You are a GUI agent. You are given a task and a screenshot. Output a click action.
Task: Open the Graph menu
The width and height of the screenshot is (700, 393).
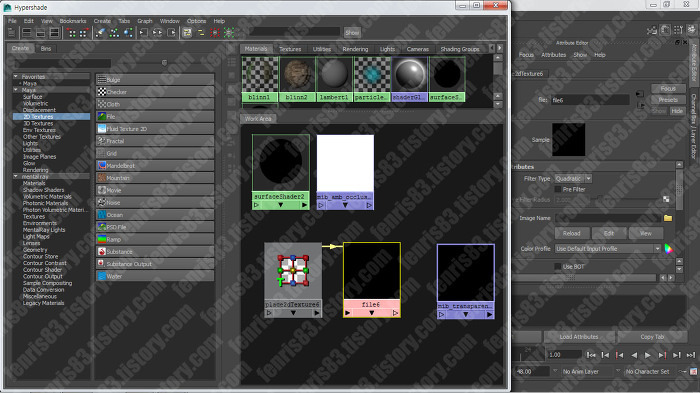[145, 21]
